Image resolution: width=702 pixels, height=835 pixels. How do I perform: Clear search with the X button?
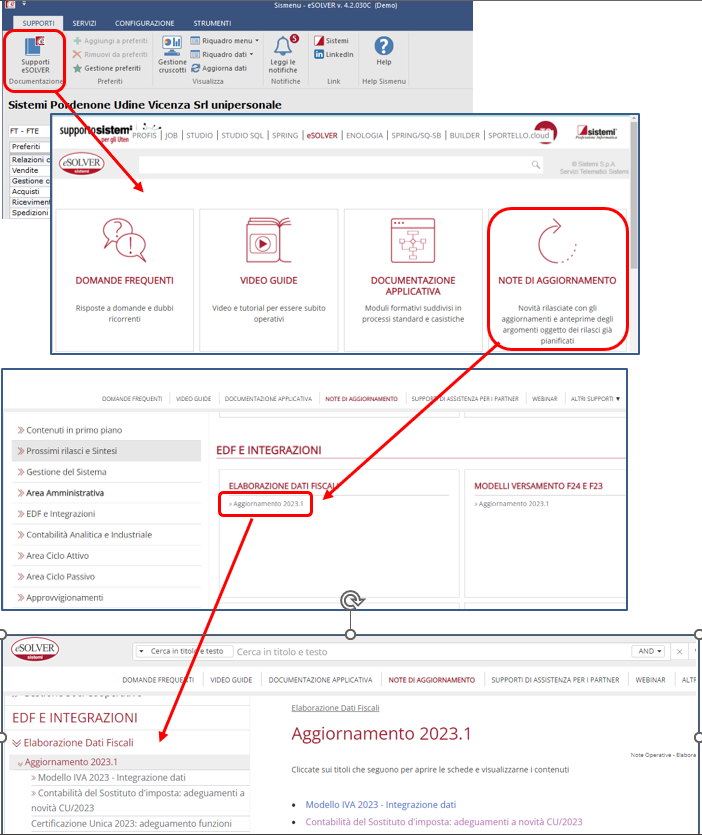679,651
